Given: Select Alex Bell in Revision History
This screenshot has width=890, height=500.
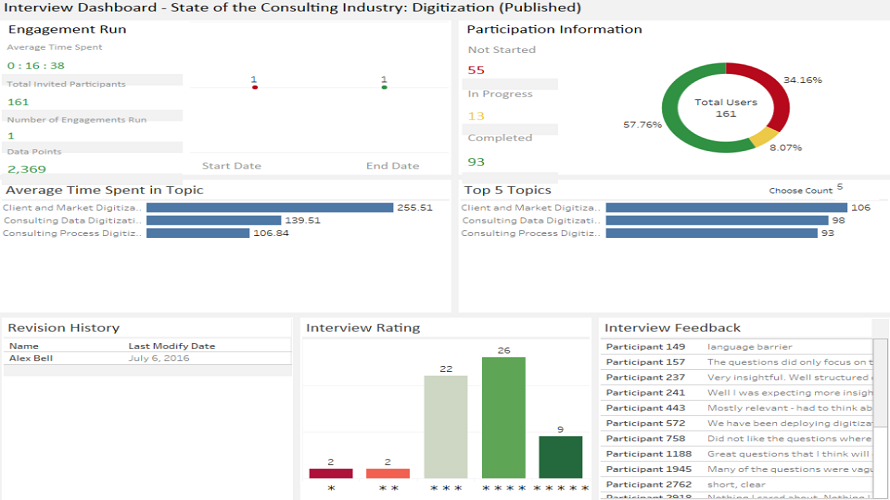Looking at the screenshot, I should point(30,358).
